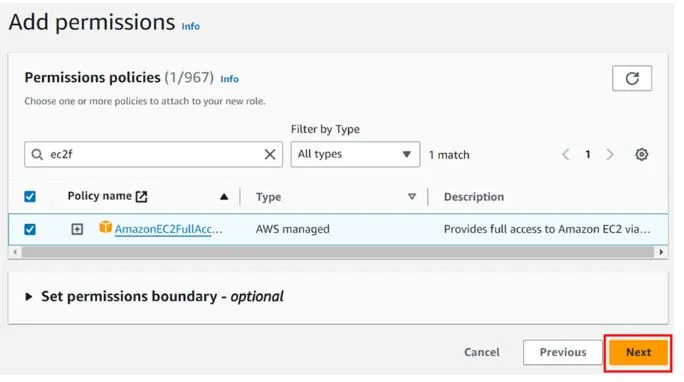Expand Set permissions boundary section
Viewport: 684px width, 382px height.
(29, 297)
